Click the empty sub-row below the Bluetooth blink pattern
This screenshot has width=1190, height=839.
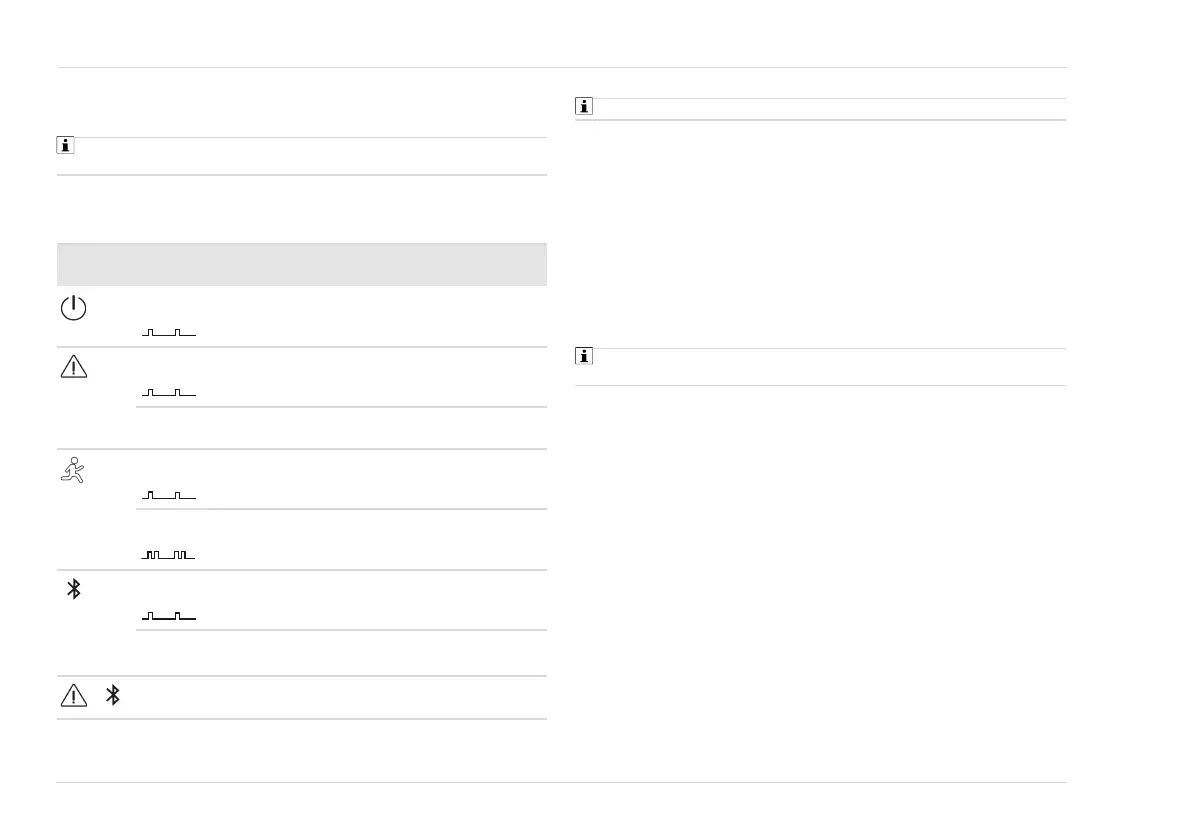coord(340,653)
